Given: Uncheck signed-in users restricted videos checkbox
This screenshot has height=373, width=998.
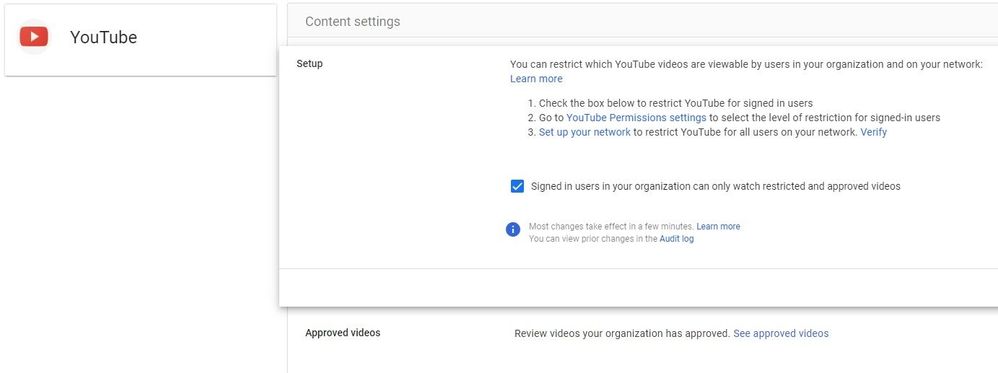Looking at the screenshot, I should coord(517,186).
